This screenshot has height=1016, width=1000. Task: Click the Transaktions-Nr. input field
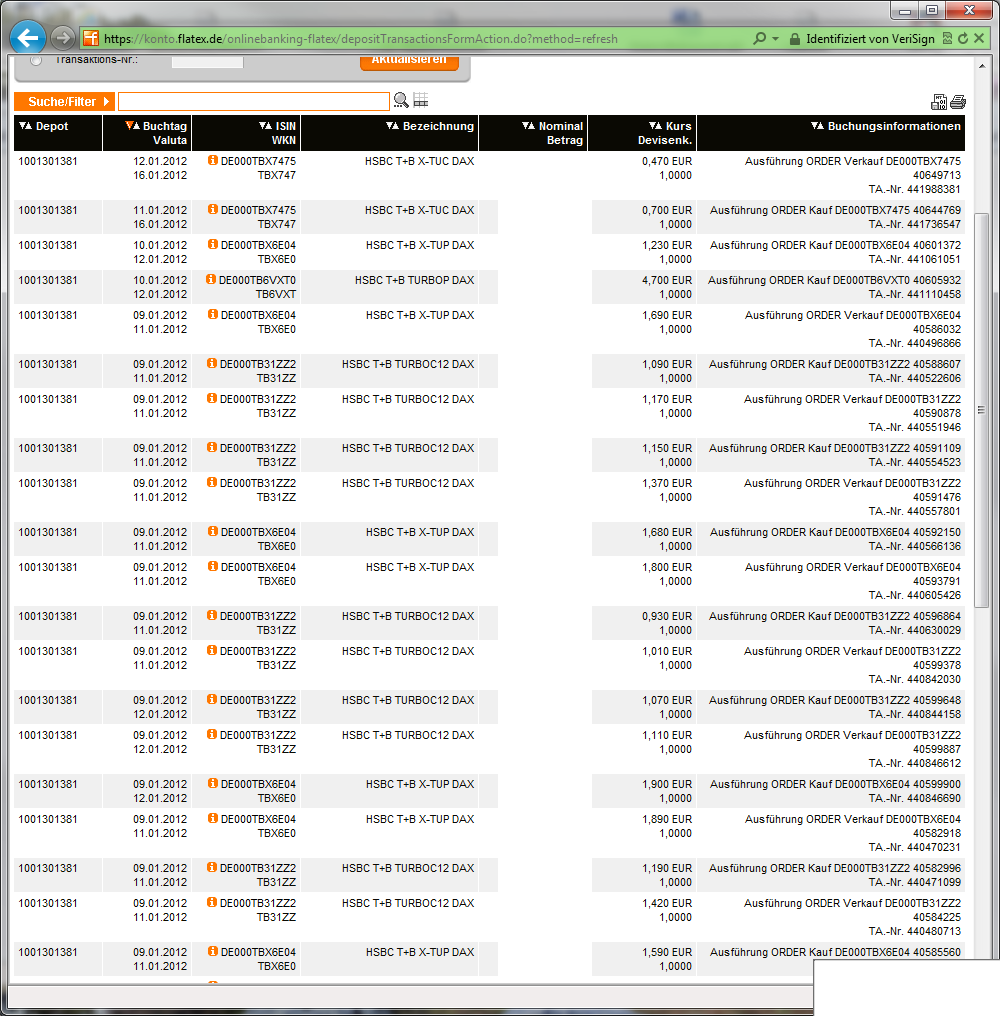207,61
